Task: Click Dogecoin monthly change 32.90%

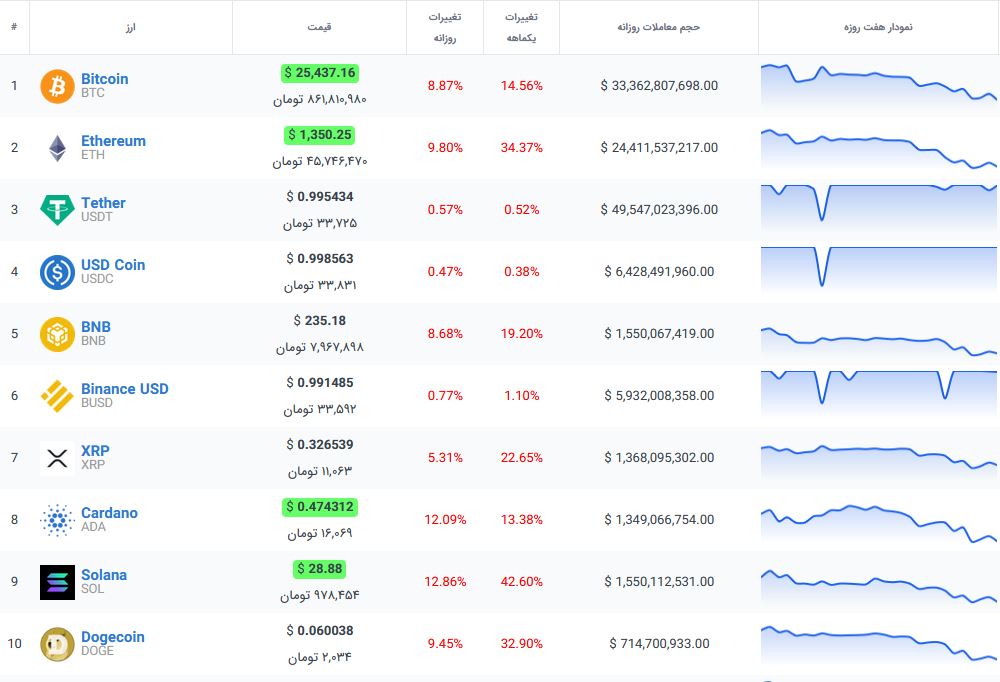Action: pyautogui.click(x=521, y=643)
